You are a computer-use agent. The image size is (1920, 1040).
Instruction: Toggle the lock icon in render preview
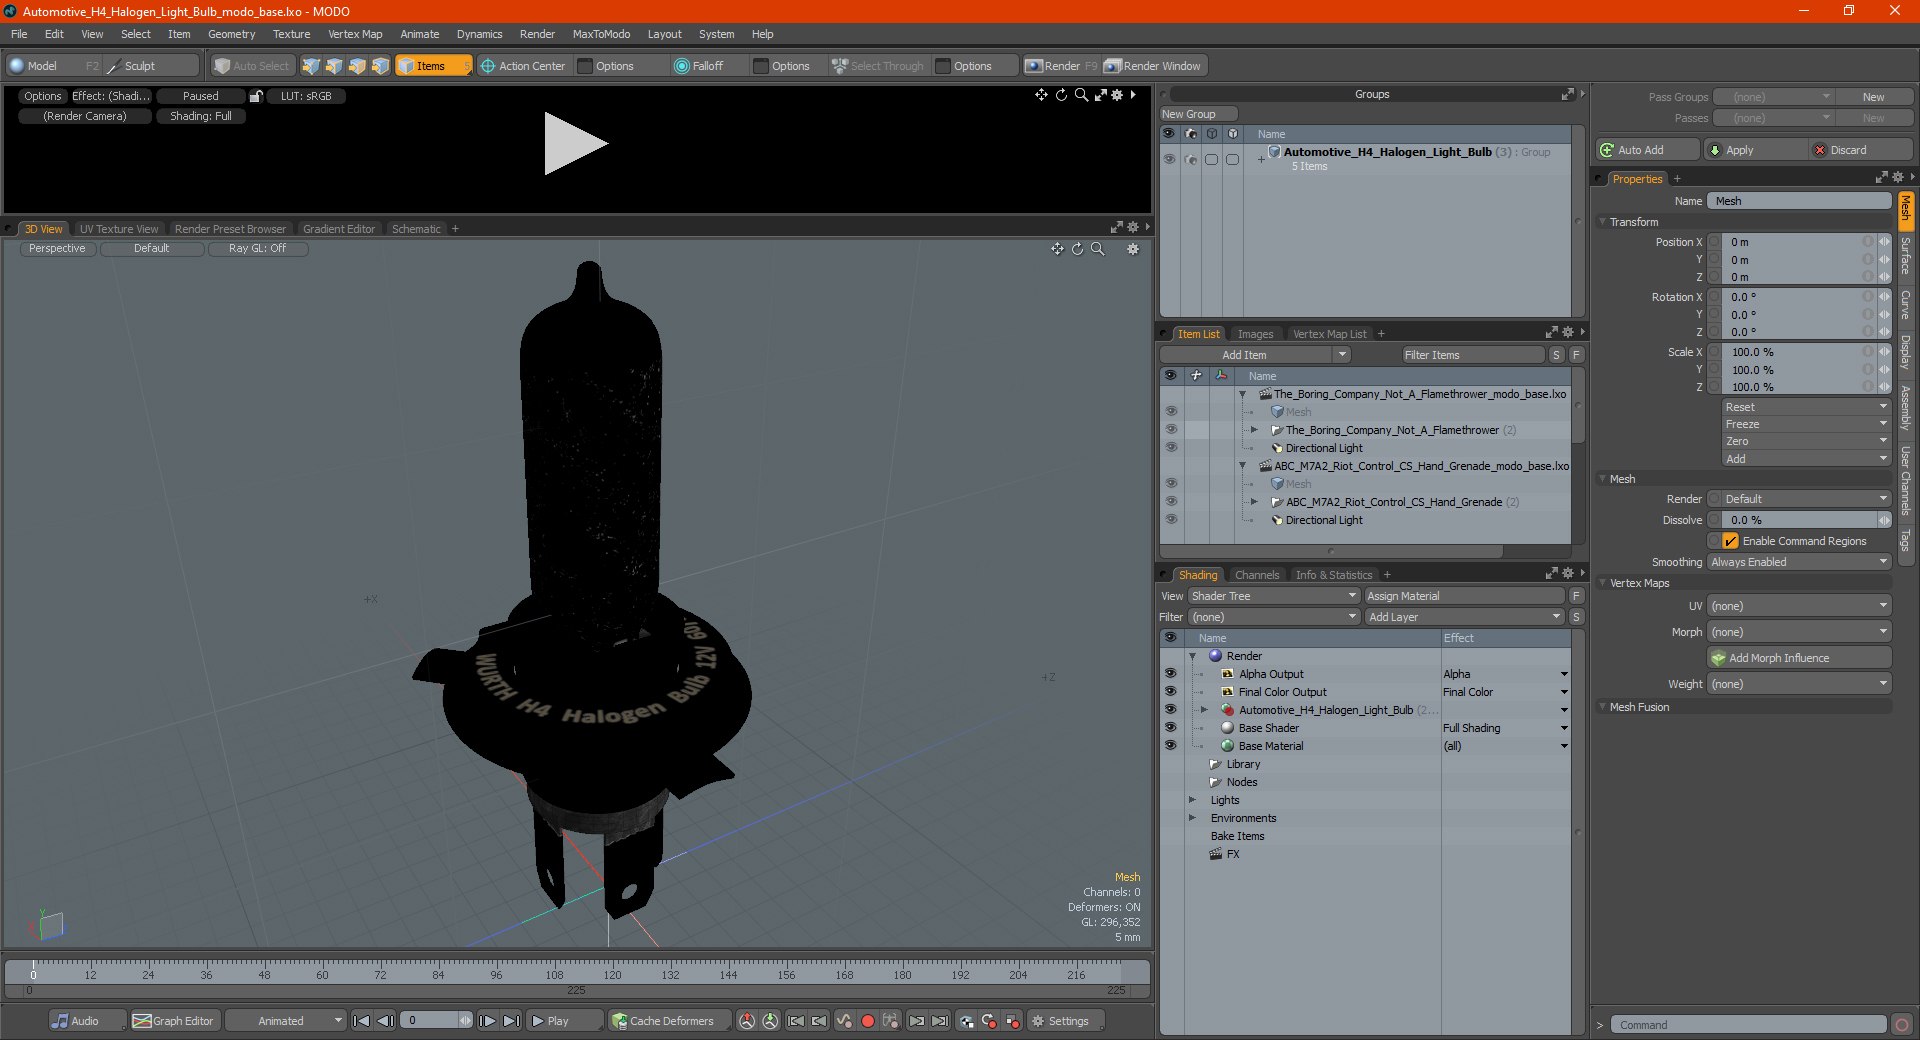pos(256,96)
